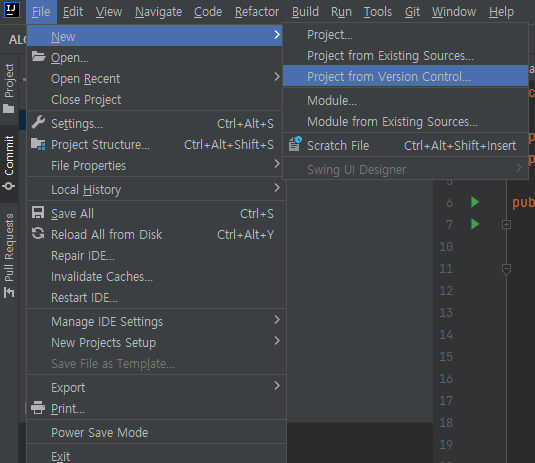Expand the Open Recent submenu
The height and width of the screenshot is (463, 535).
point(156,79)
